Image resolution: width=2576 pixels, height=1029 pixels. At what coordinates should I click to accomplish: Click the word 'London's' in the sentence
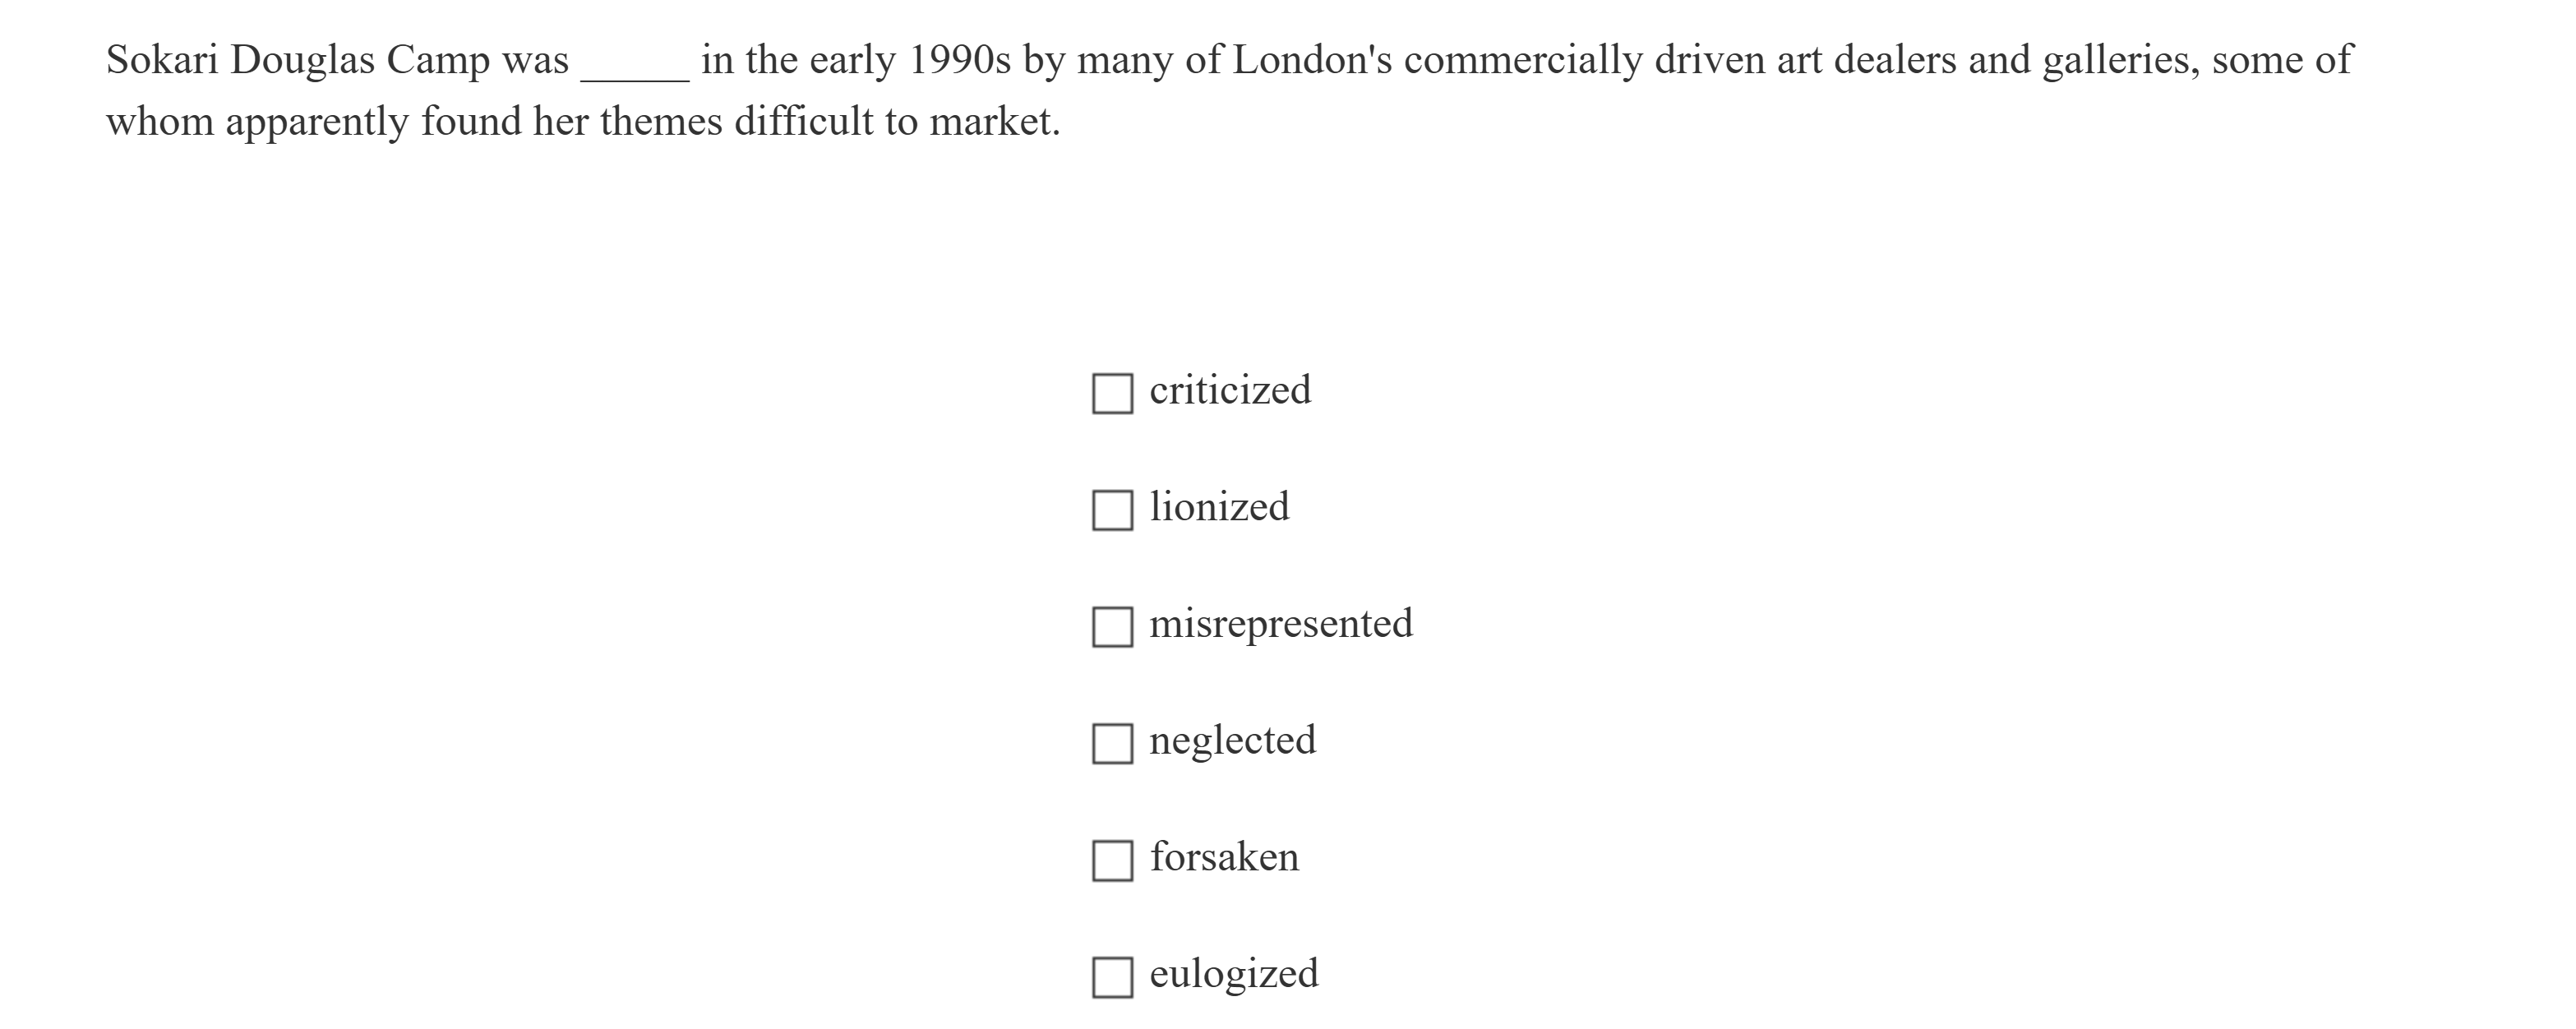coord(1311,61)
